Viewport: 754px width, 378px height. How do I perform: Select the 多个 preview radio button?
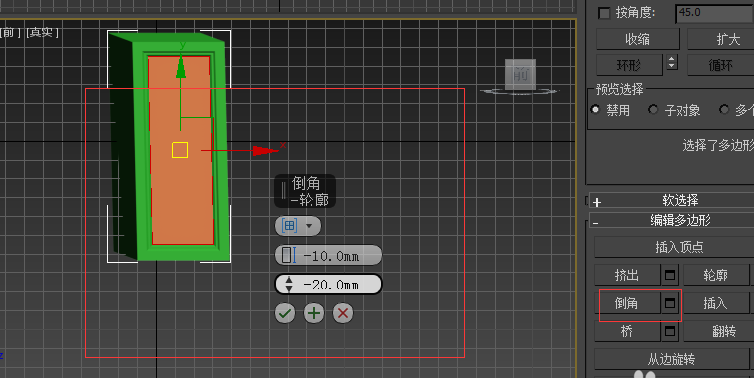pyautogui.click(x=724, y=110)
